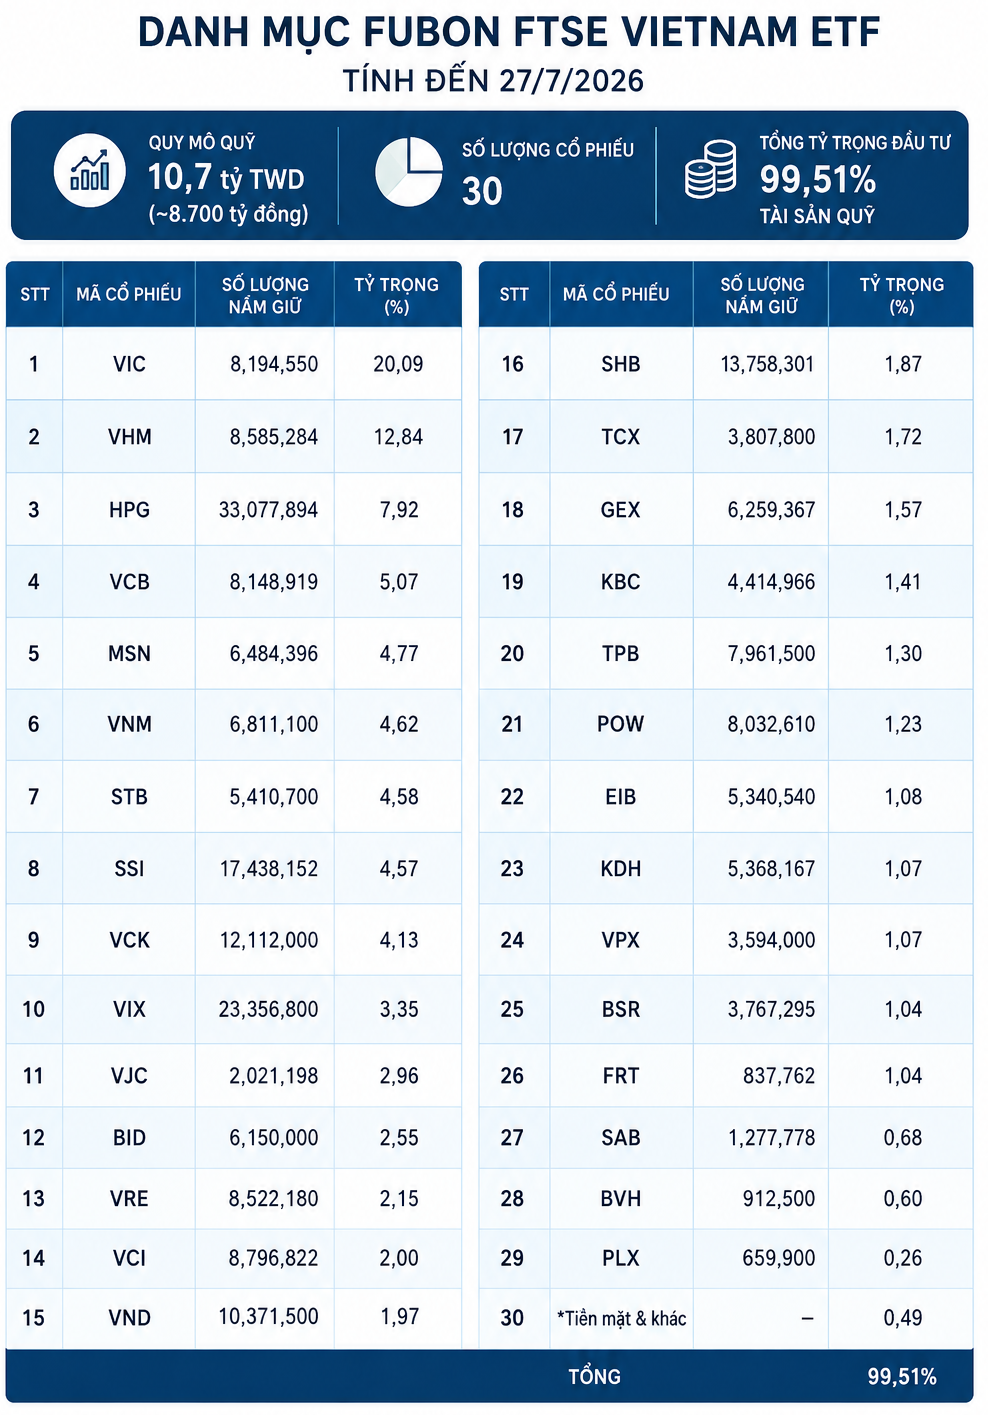
Task: Click the fund size 10,7 tỷ TWD
Action: point(226,178)
